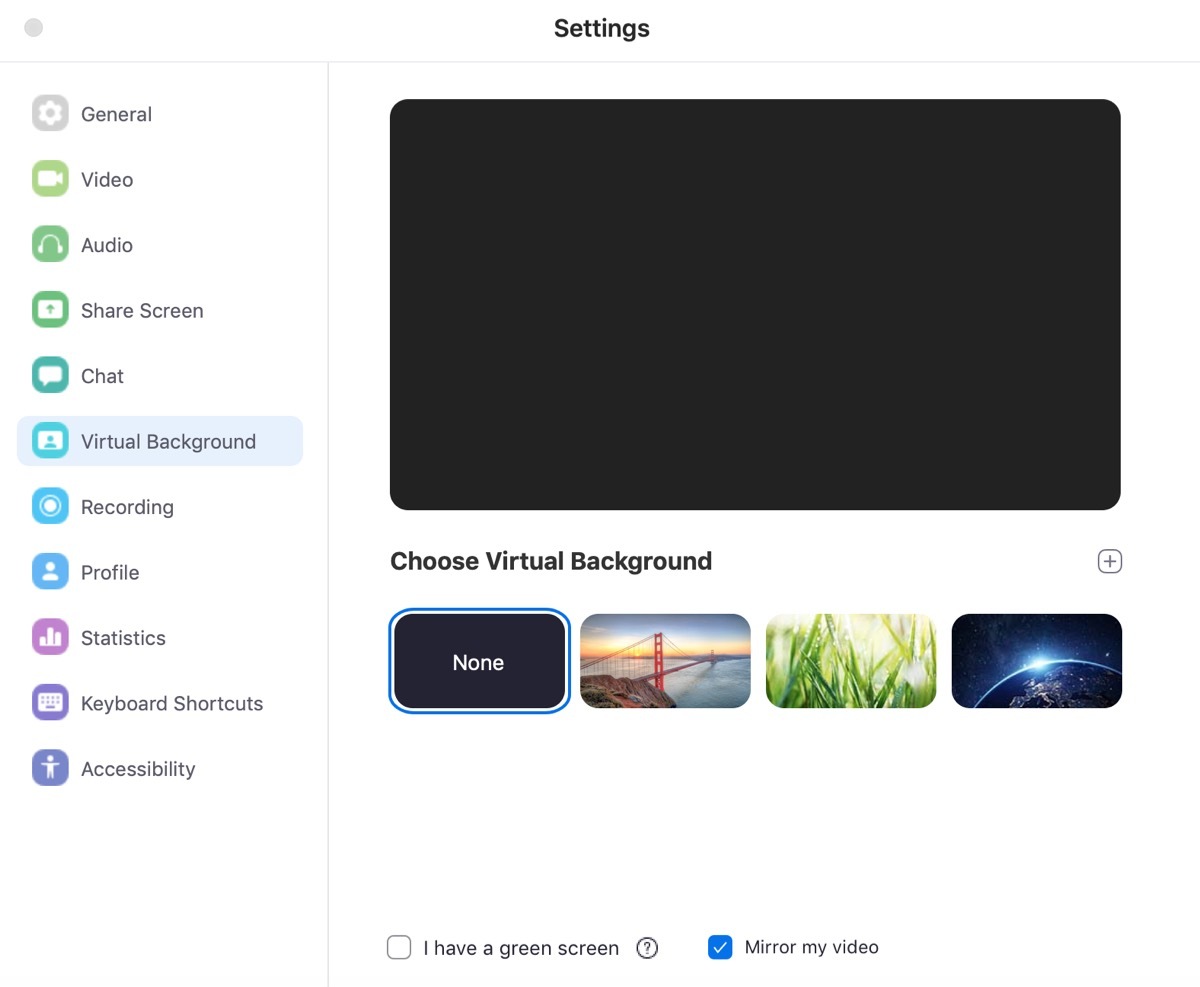Open the Video settings icon

(49, 179)
